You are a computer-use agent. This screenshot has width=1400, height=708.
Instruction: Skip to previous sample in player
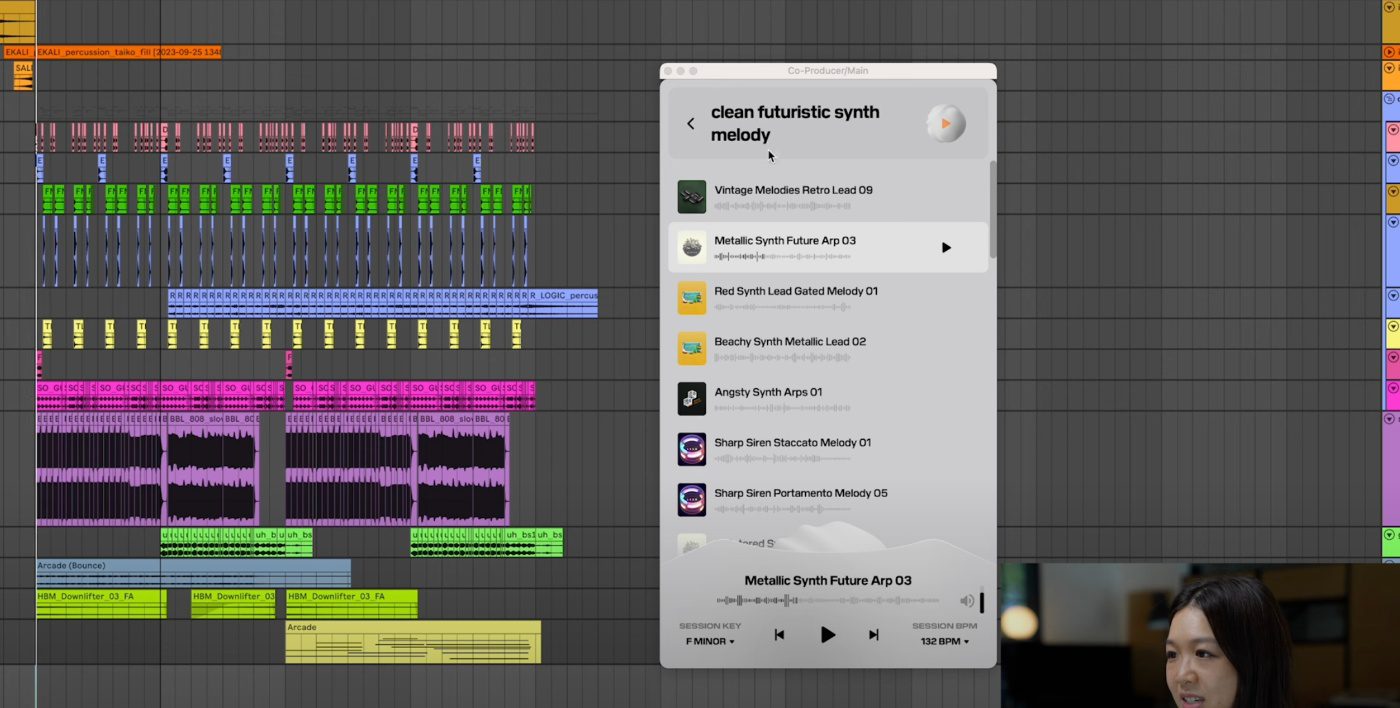click(x=779, y=635)
